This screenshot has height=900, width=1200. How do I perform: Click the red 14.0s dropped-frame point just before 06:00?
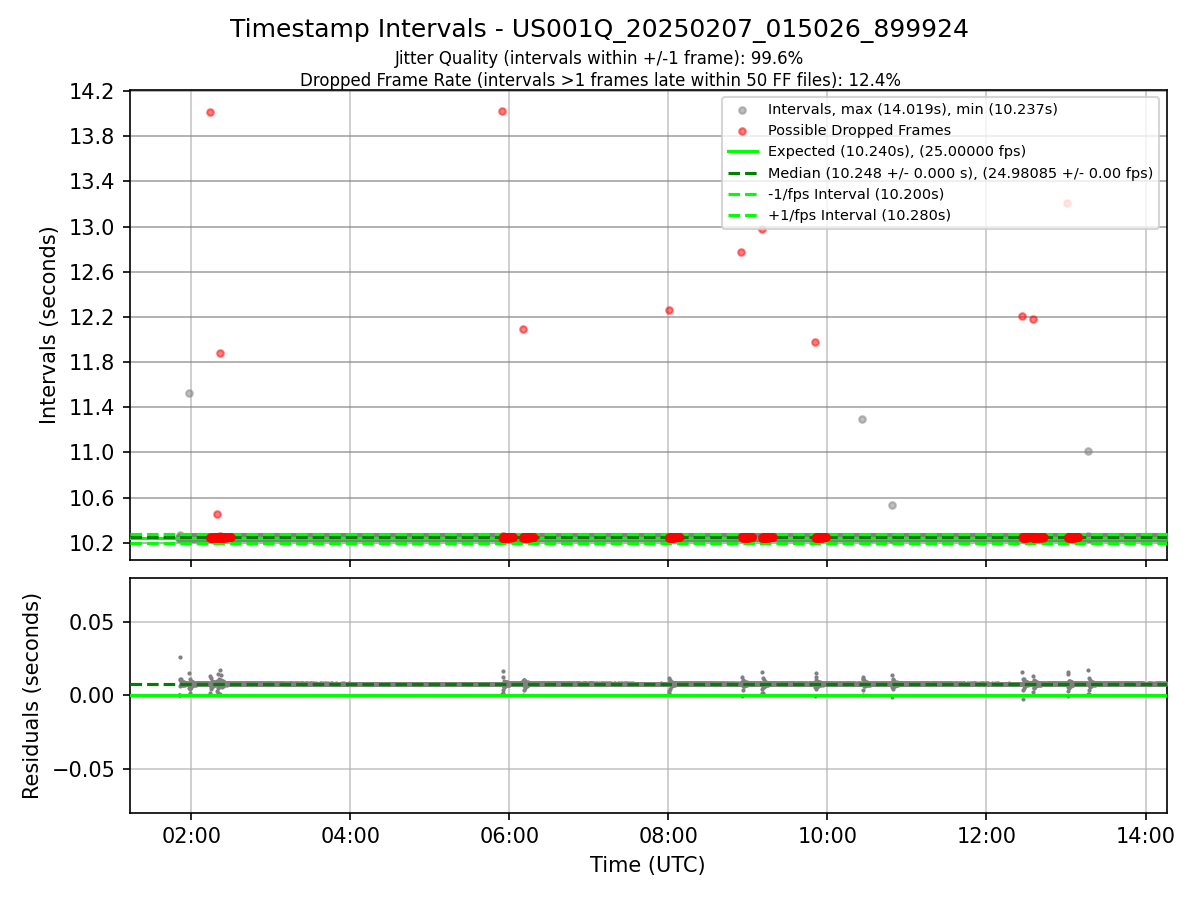502,111
